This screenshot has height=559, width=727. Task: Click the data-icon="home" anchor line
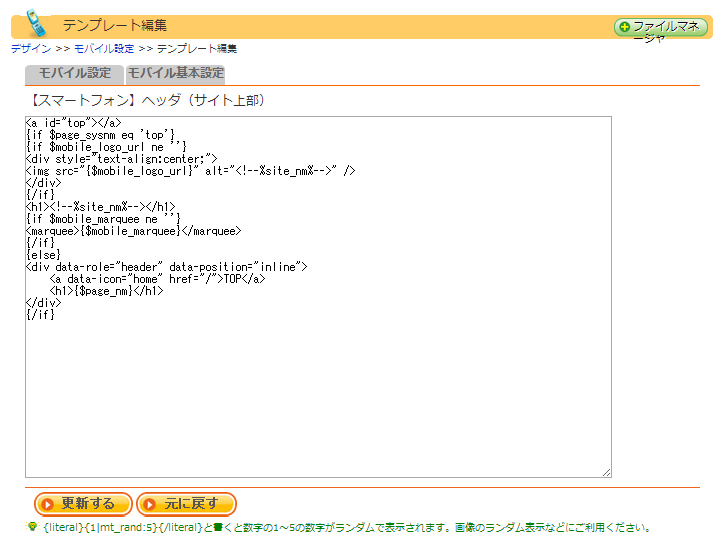click(x=158, y=279)
